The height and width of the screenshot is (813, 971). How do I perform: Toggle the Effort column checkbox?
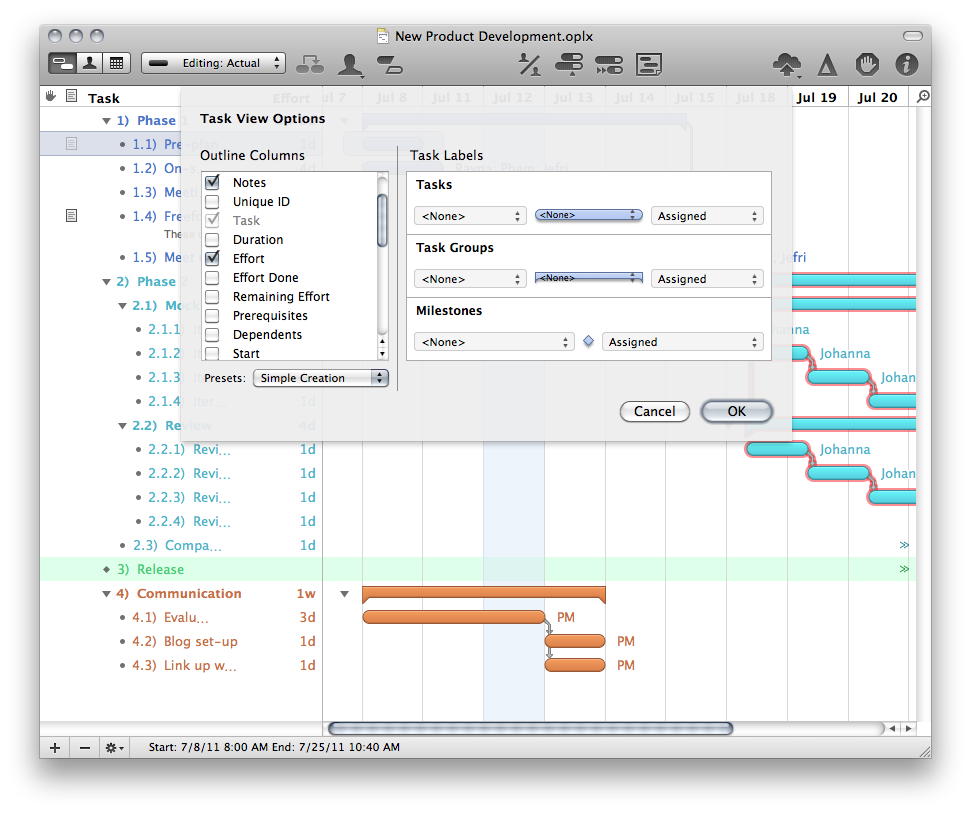coord(212,259)
